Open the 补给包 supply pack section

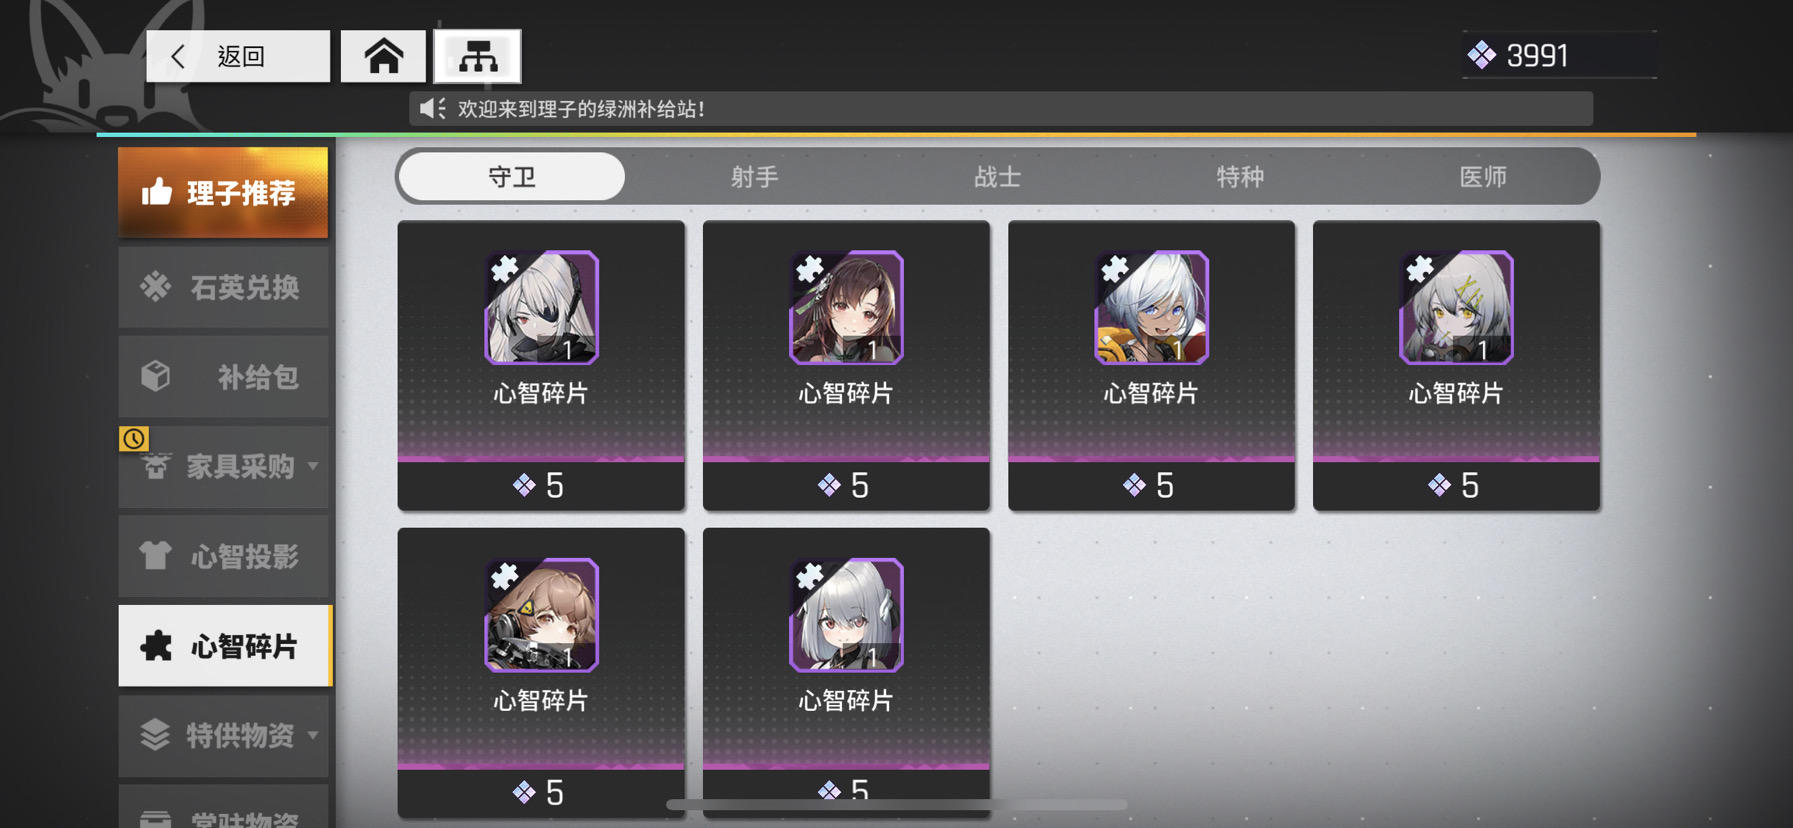click(x=223, y=377)
